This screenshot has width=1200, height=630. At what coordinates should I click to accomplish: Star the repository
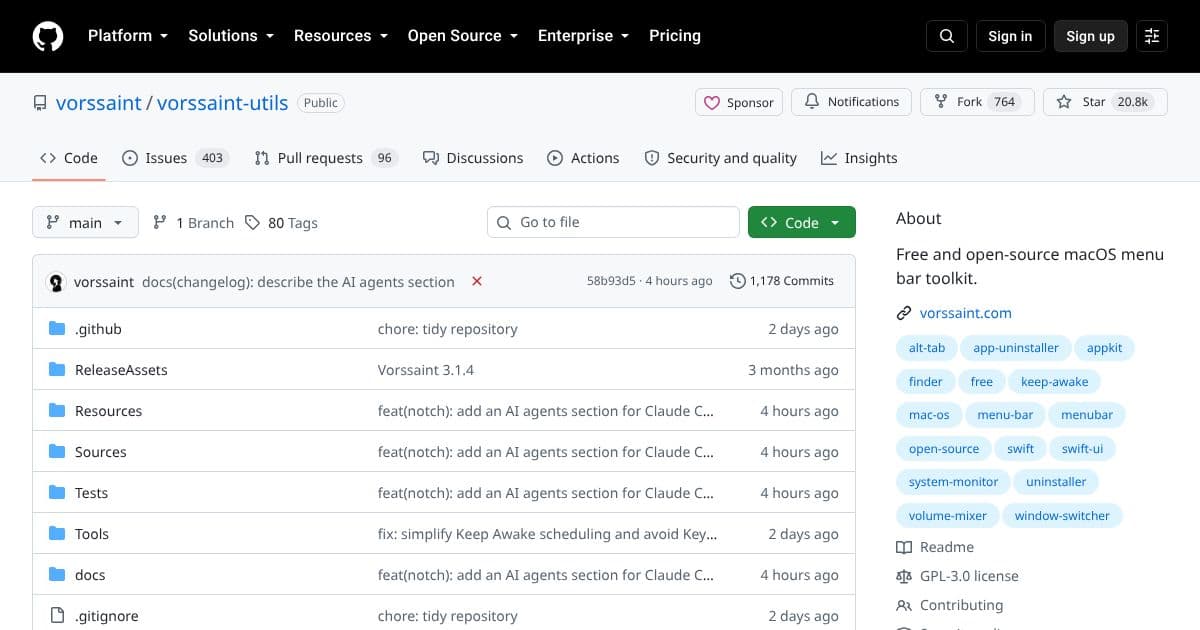pos(1105,102)
